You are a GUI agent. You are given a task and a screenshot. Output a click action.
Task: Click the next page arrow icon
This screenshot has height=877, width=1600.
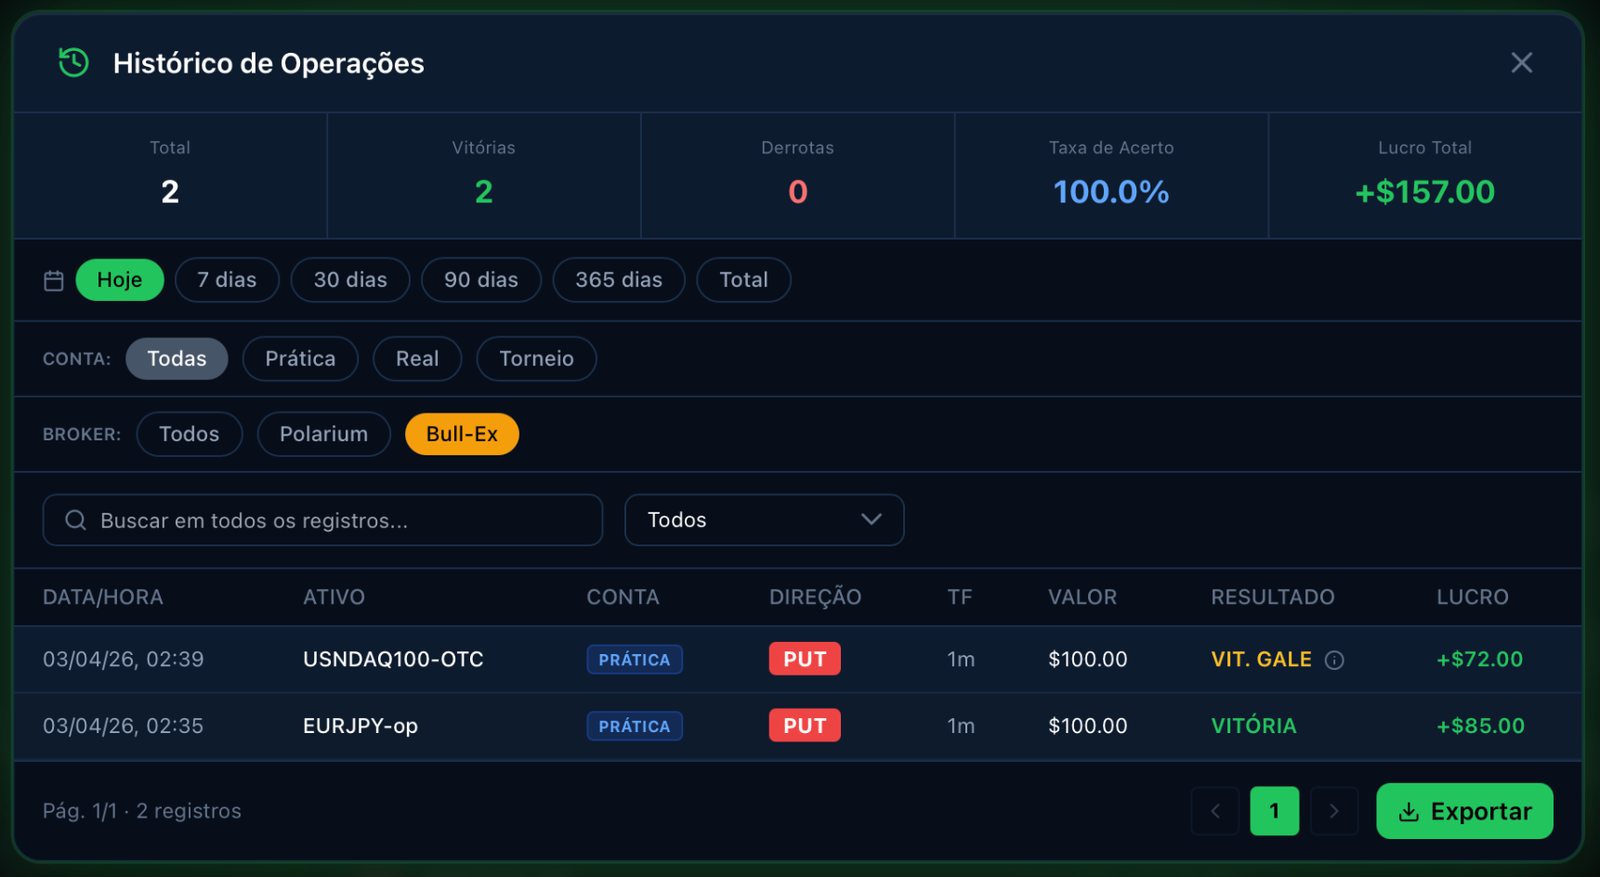pyautogui.click(x=1335, y=811)
